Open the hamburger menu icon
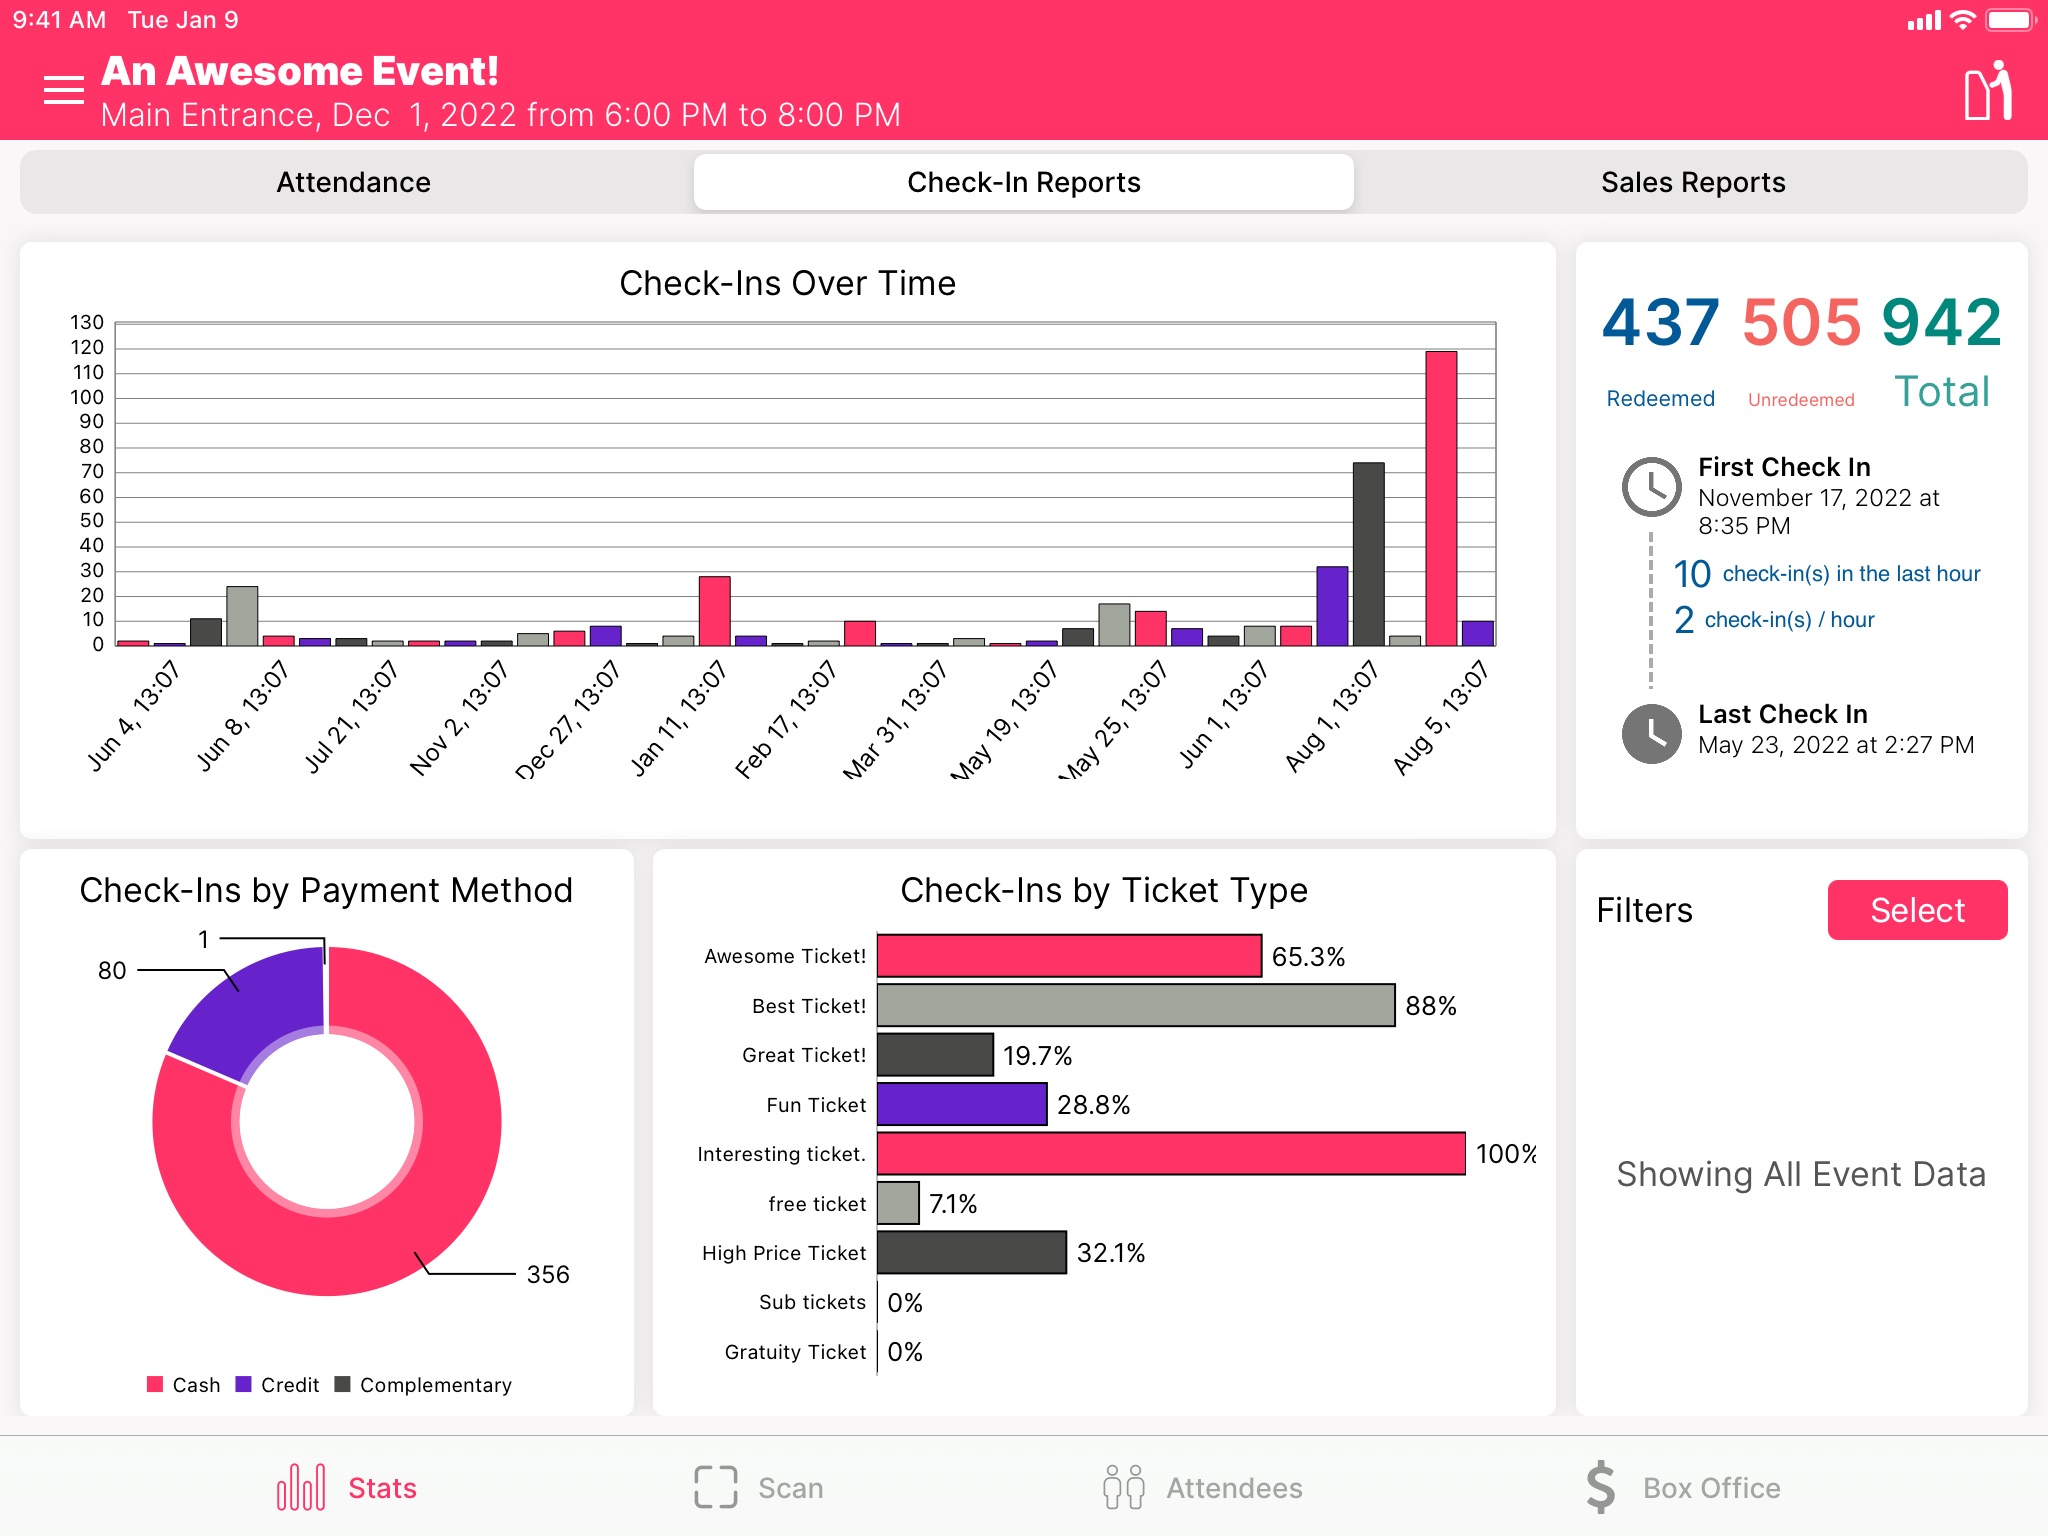 click(64, 90)
